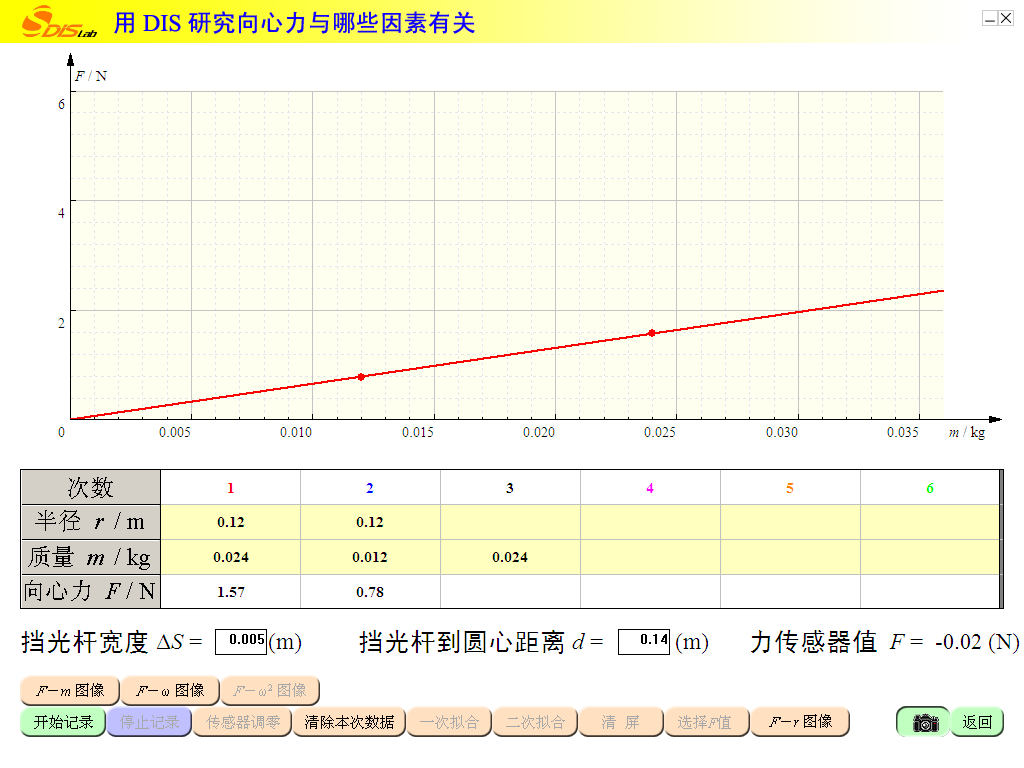Switch to the F–ω 图像 graph
Image resolution: width=1024 pixels, height=768 pixels.
[170, 691]
